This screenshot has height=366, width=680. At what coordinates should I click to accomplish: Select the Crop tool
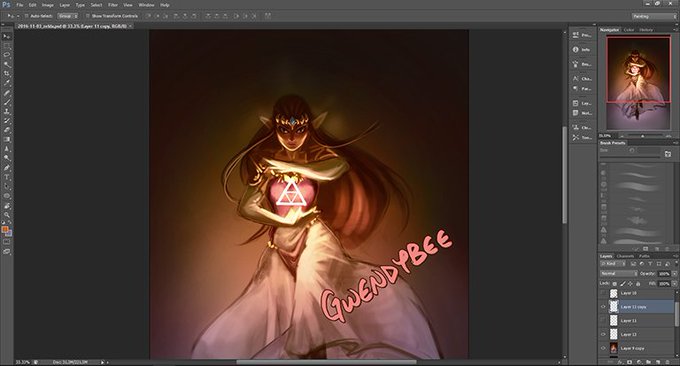7,73
